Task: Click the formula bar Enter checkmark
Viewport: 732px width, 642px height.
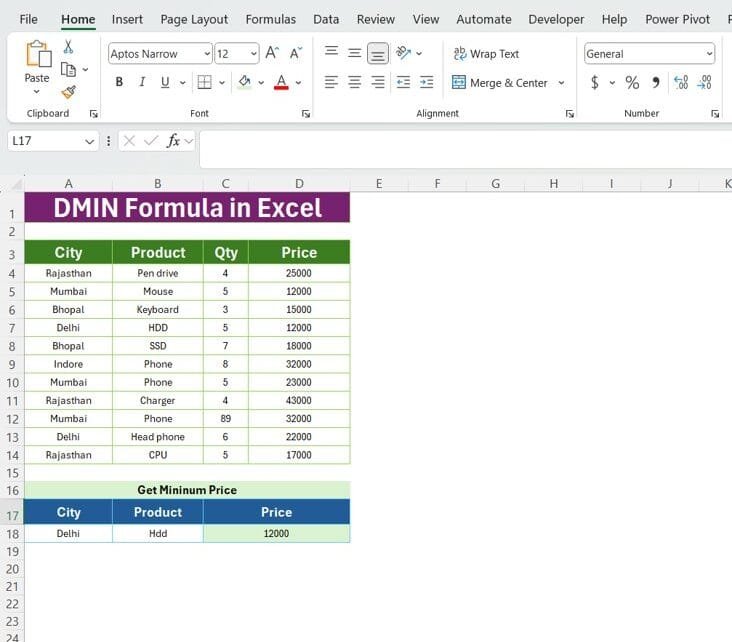Action: tap(151, 141)
